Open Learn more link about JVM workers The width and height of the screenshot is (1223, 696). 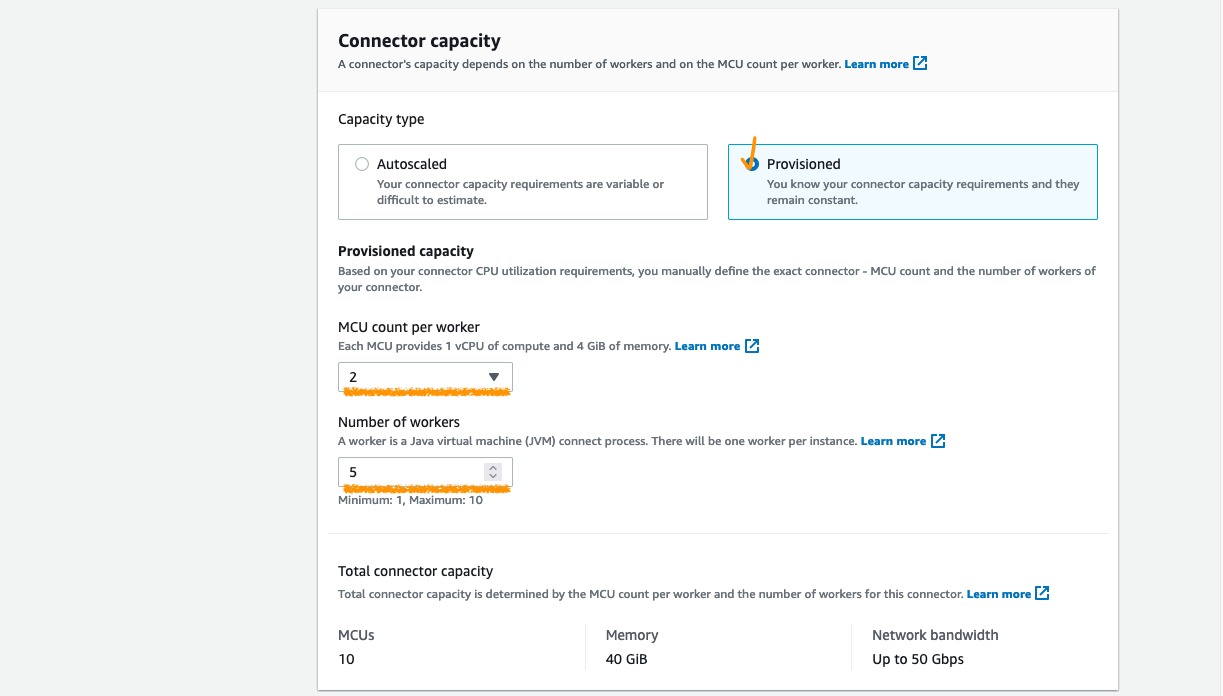893,441
